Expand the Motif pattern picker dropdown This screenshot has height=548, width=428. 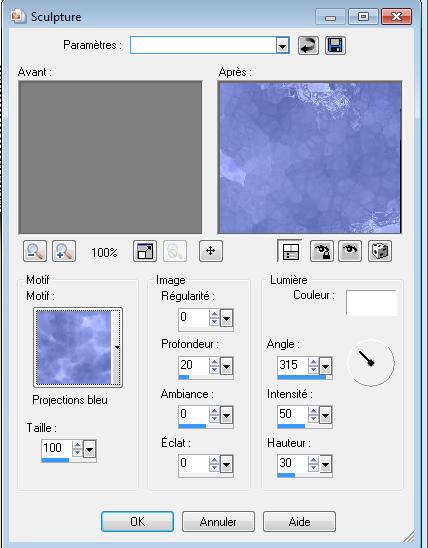(117, 347)
